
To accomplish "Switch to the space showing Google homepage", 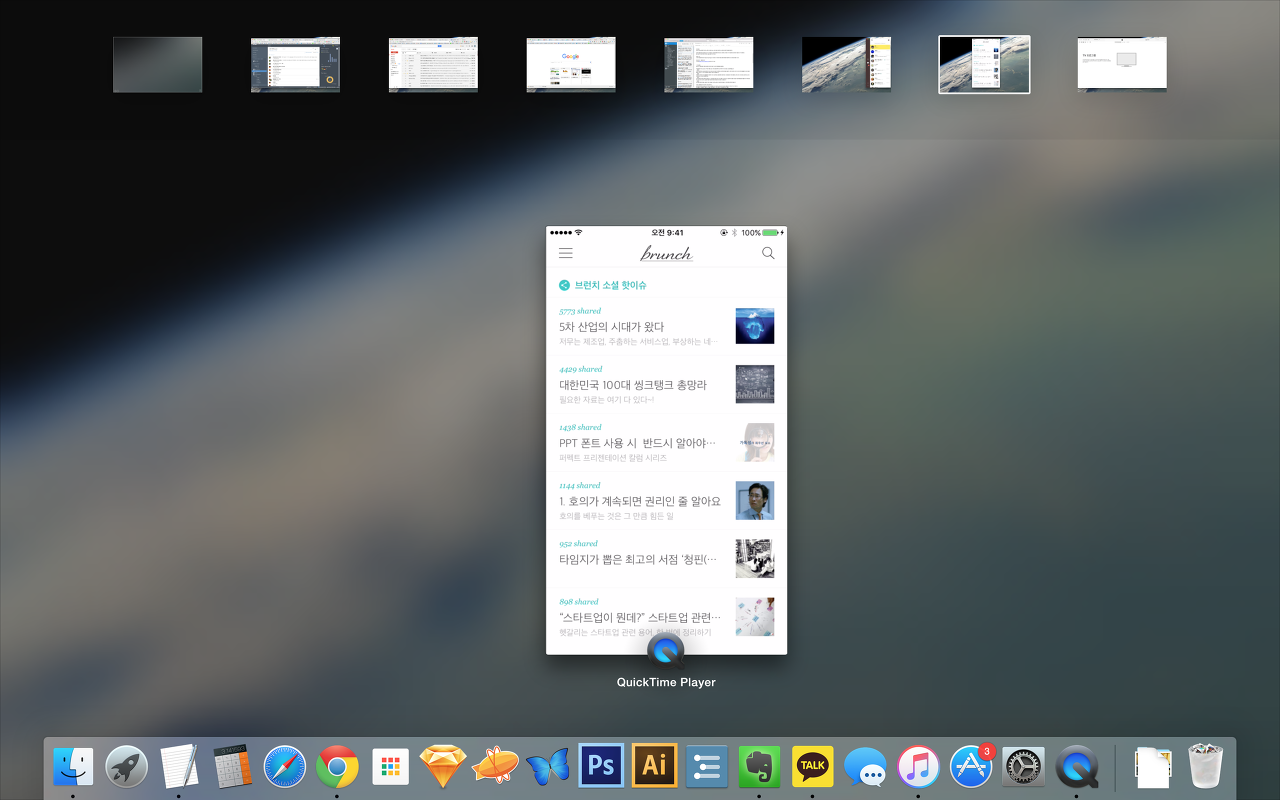I will pos(571,64).
